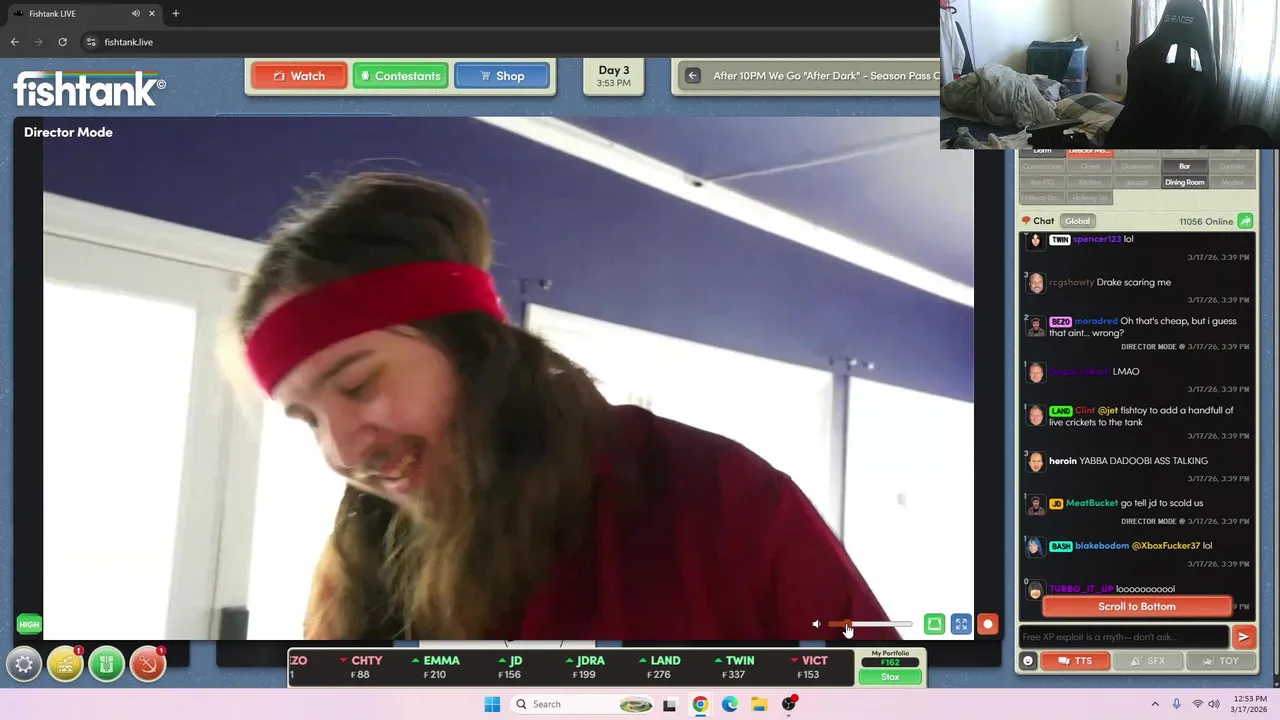Open the Watch section
1280x720 pixels.
(x=299, y=76)
